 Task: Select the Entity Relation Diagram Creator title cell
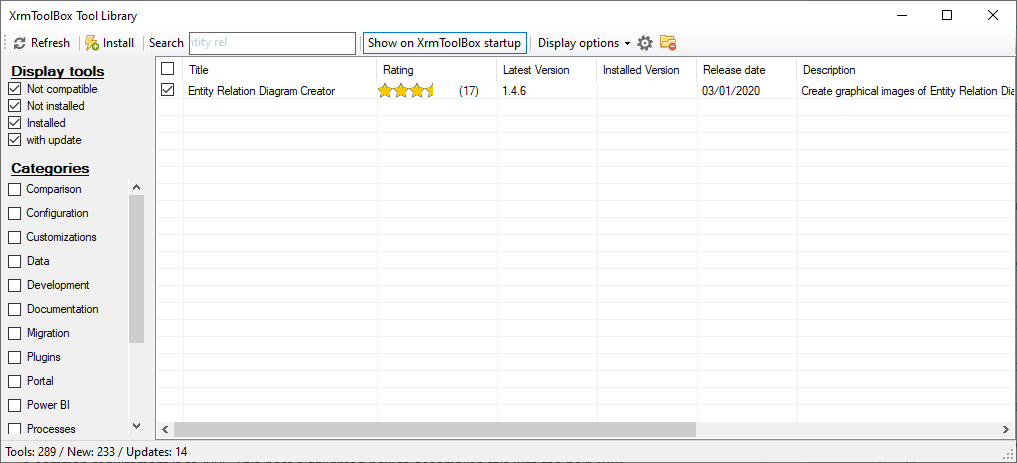[261, 91]
